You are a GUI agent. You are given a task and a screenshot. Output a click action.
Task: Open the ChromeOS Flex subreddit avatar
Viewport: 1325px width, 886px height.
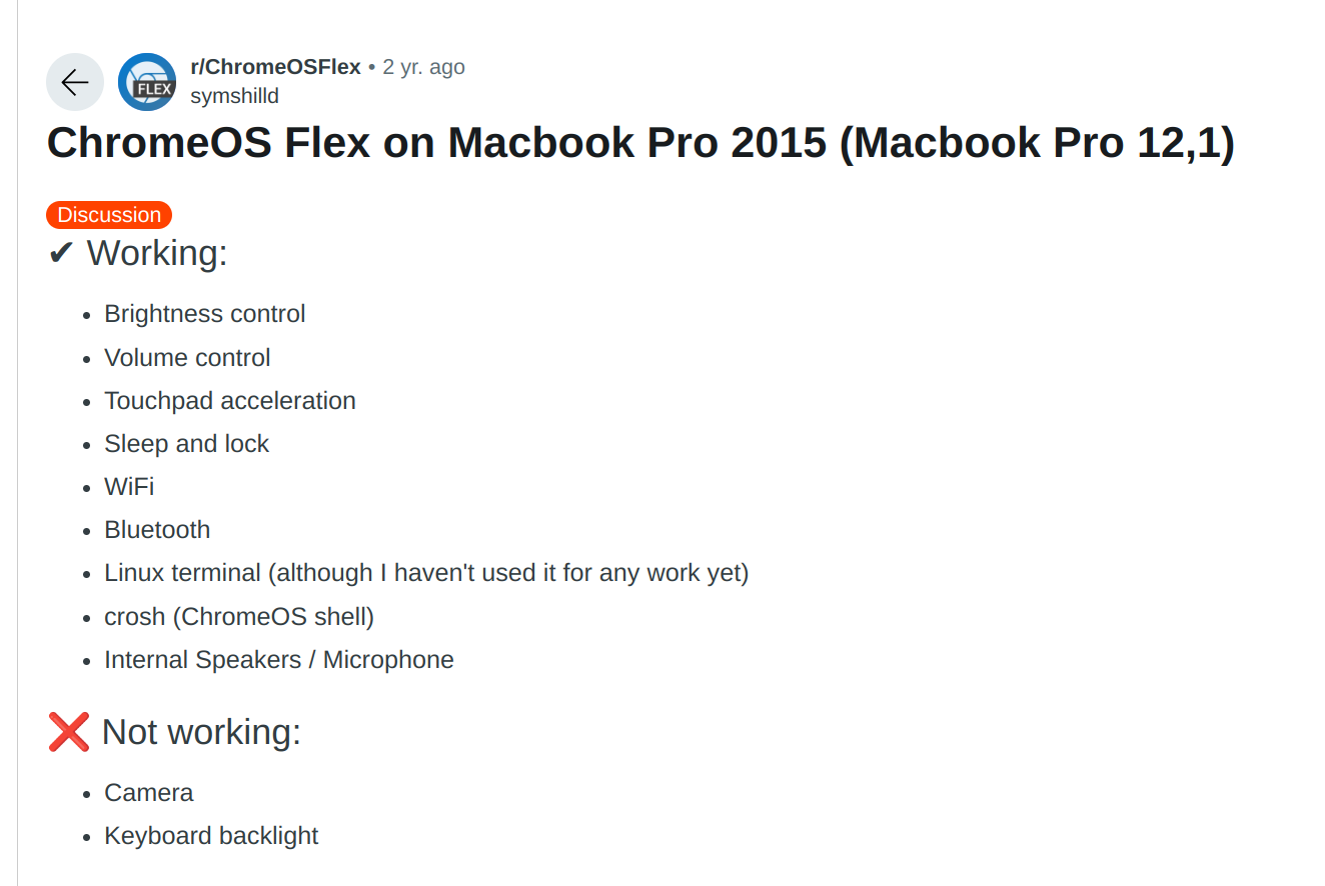click(147, 82)
